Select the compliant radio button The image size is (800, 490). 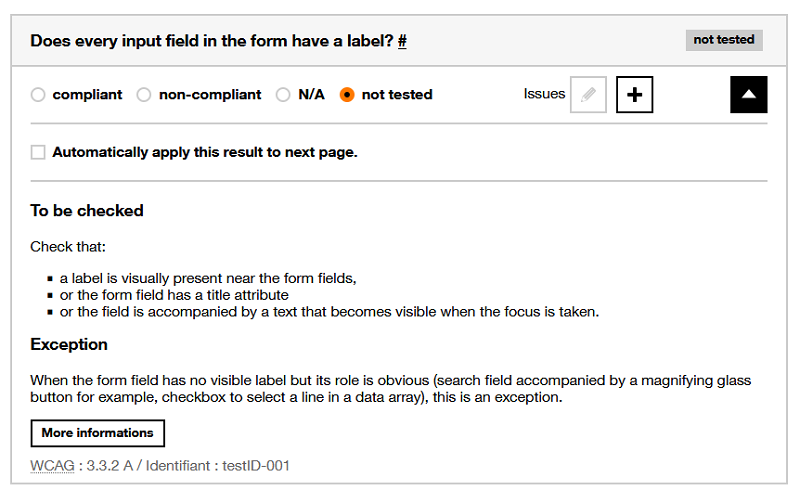pos(38,95)
